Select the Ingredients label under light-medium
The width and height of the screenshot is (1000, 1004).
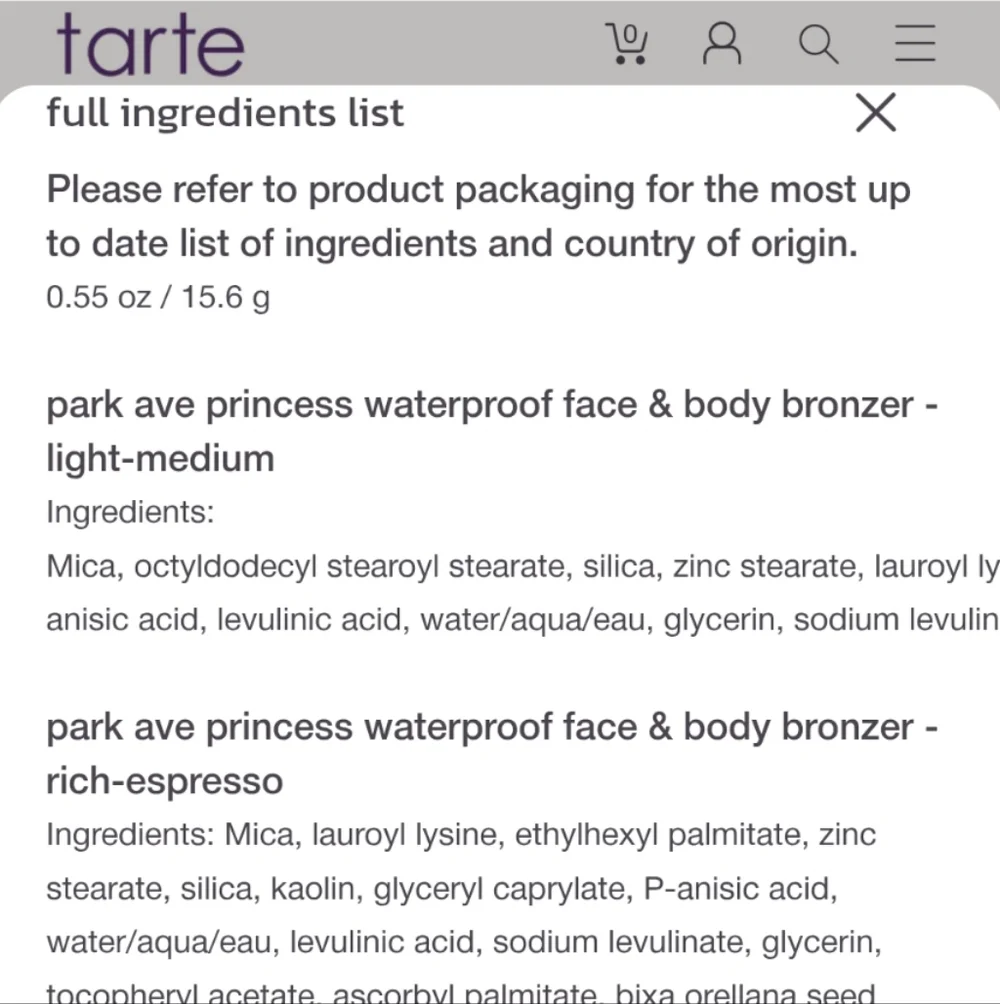pos(129,511)
